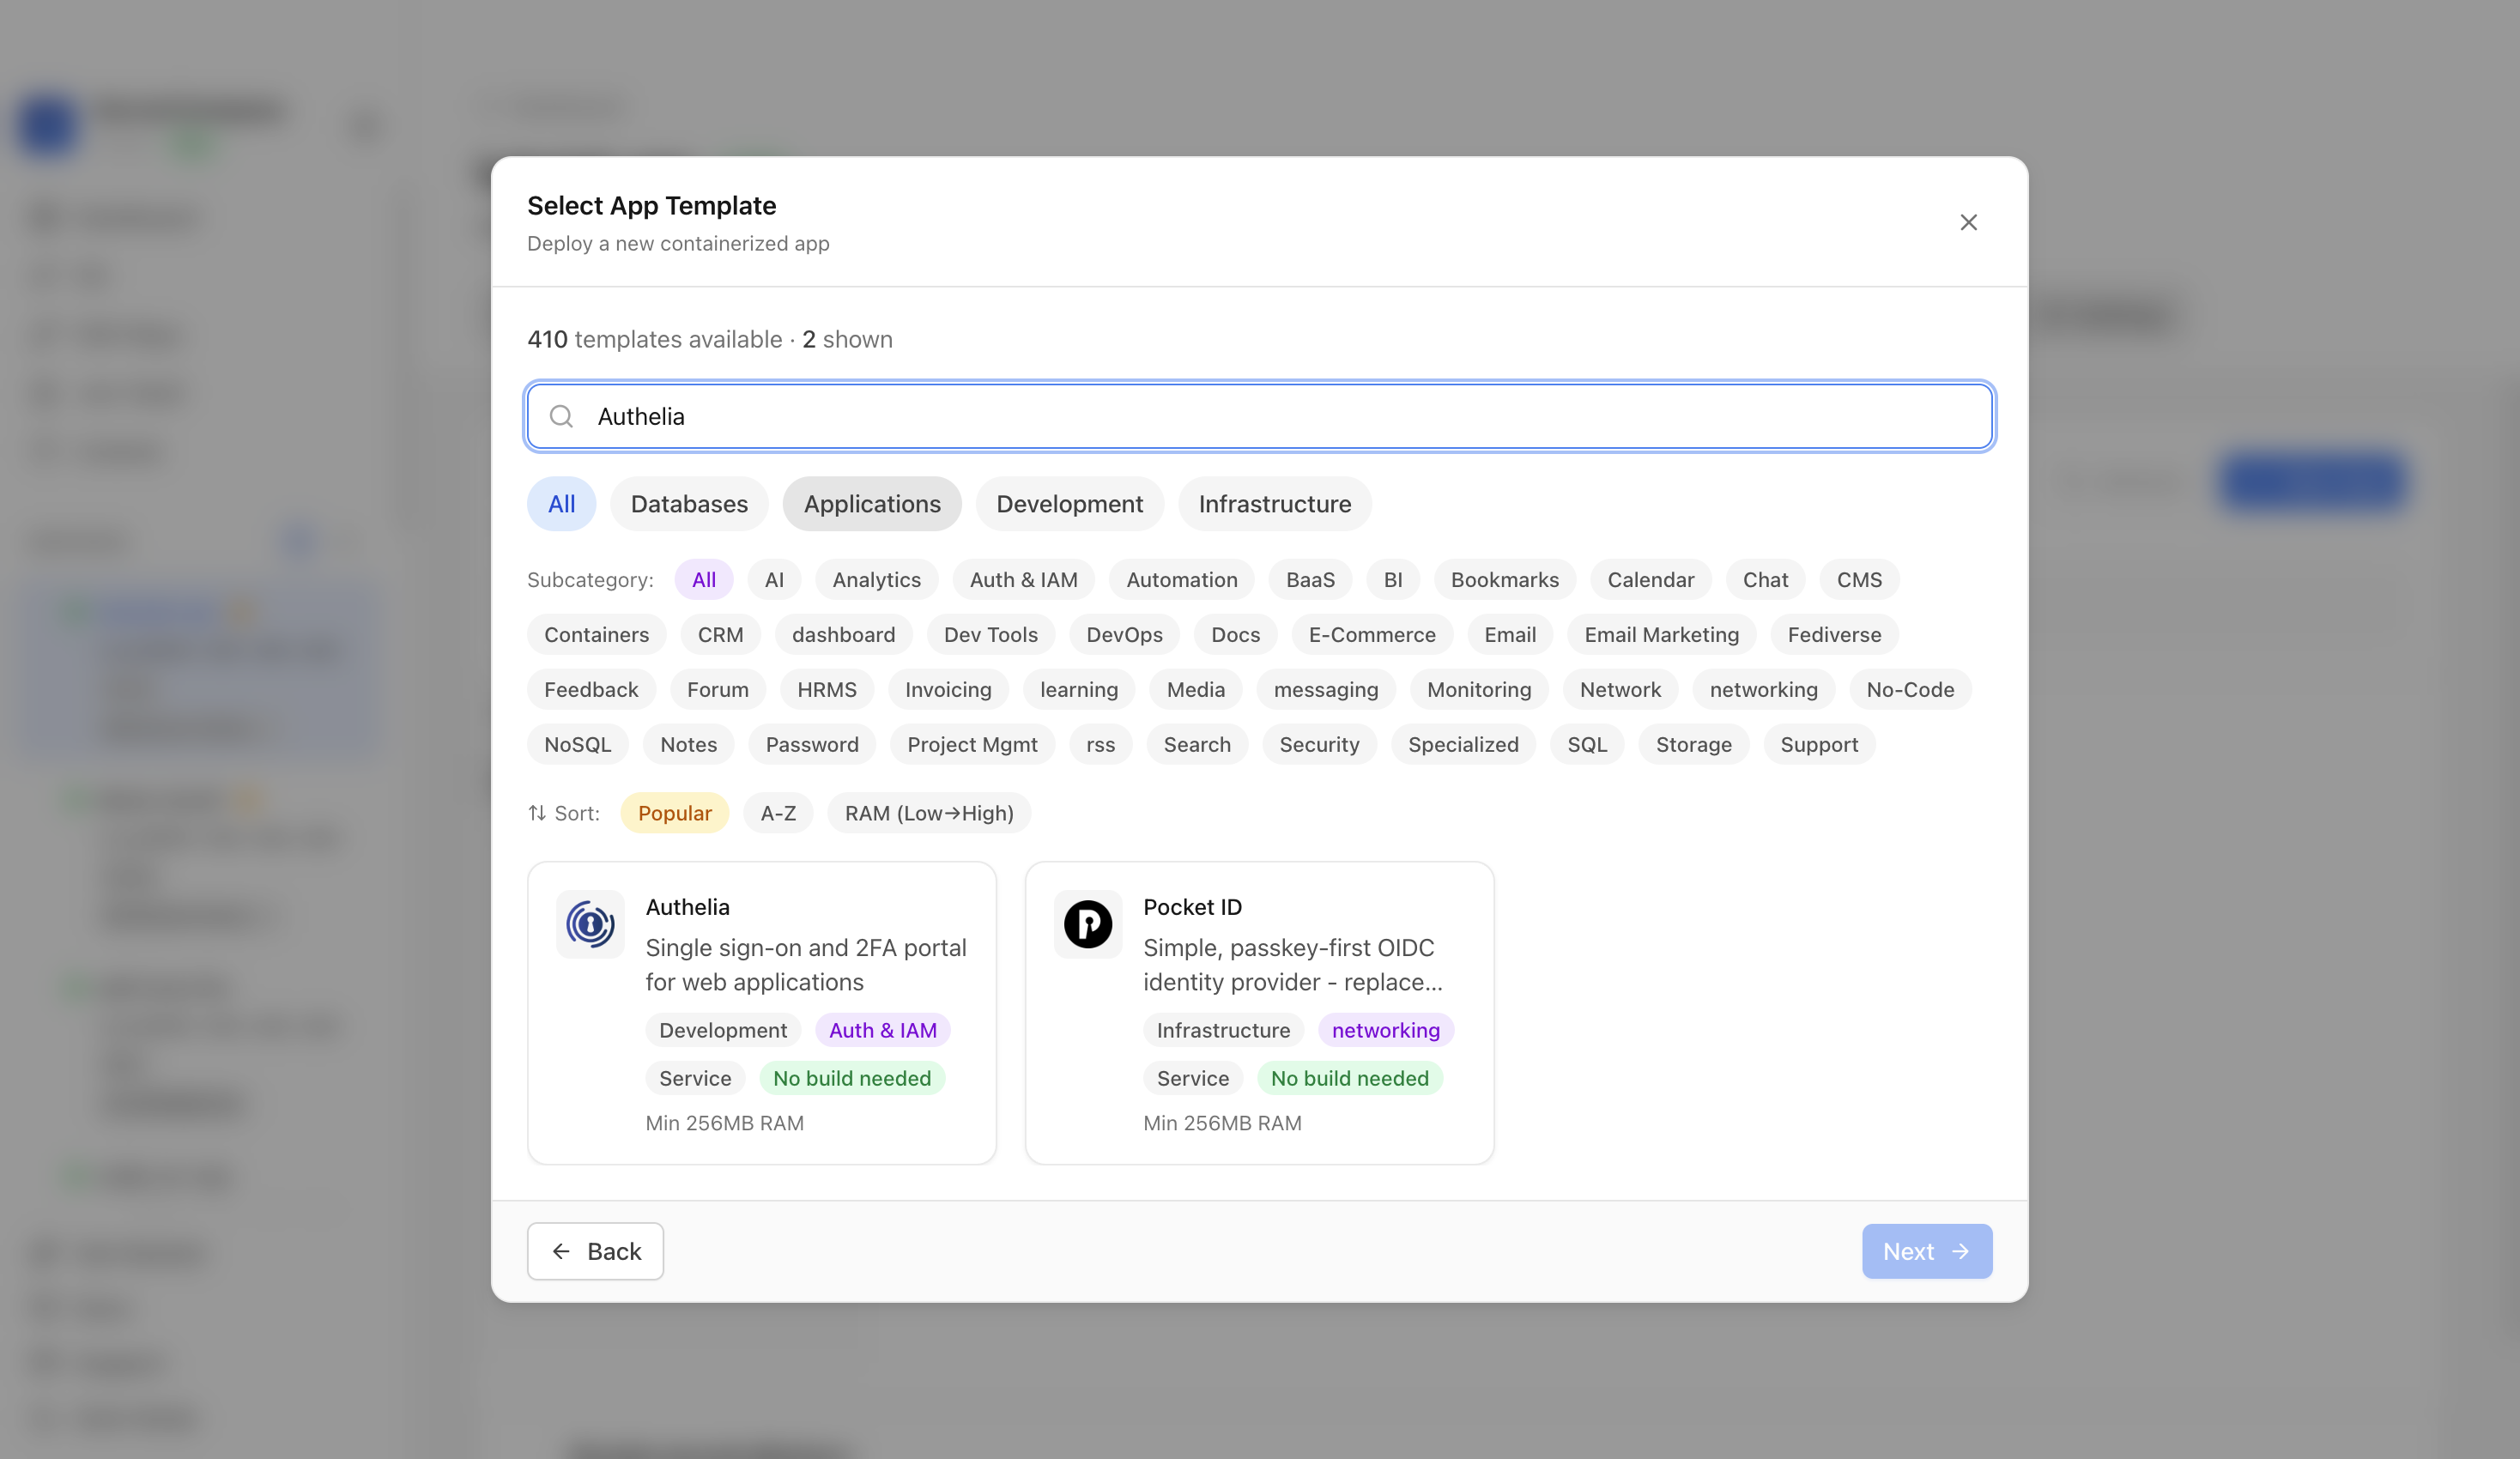Filter by Search subcategory chip
The width and height of the screenshot is (2520, 1459).
[x=1197, y=745]
